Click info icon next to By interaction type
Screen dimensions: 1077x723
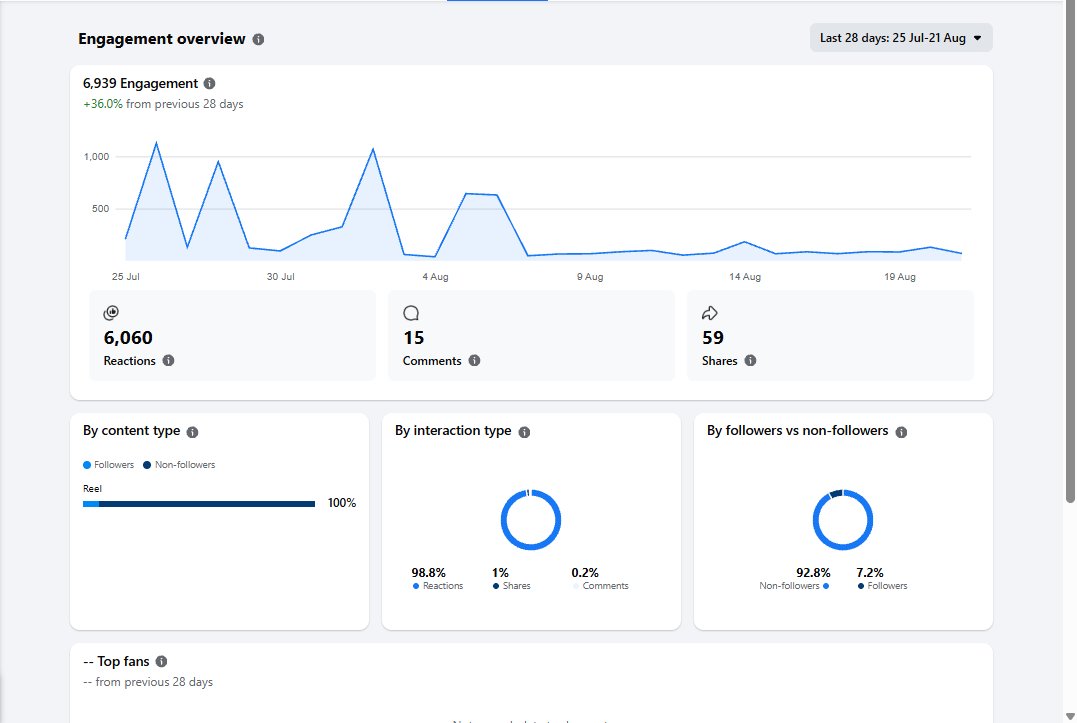524,432
